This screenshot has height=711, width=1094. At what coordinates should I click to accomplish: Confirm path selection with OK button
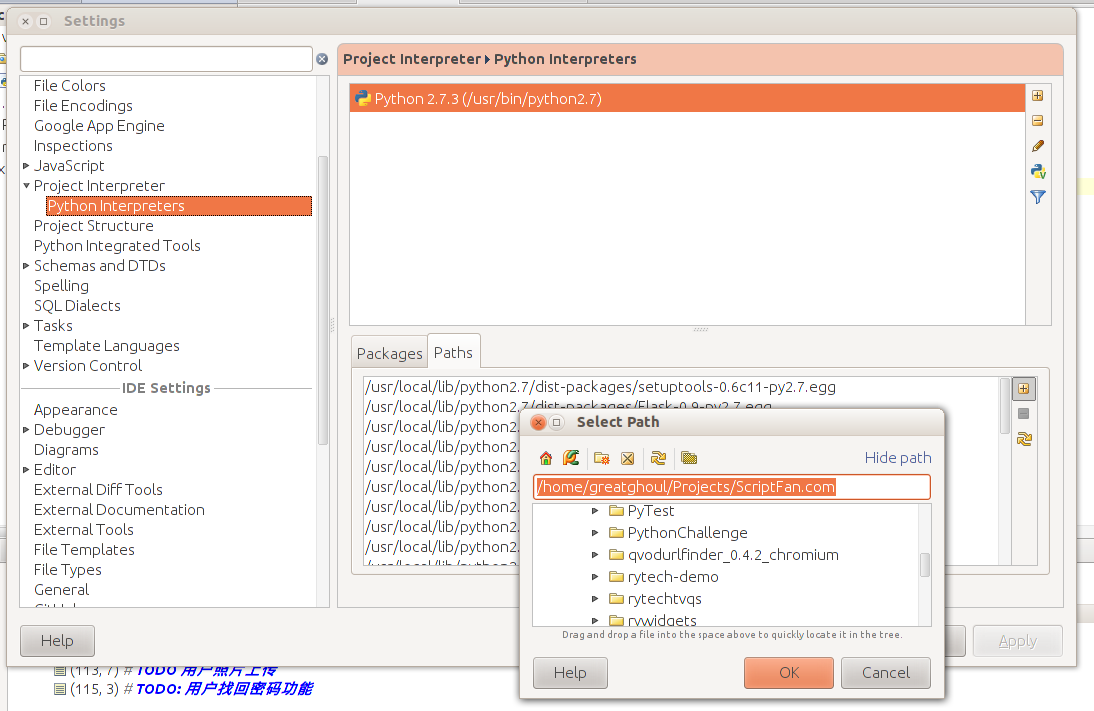point(788,673)
